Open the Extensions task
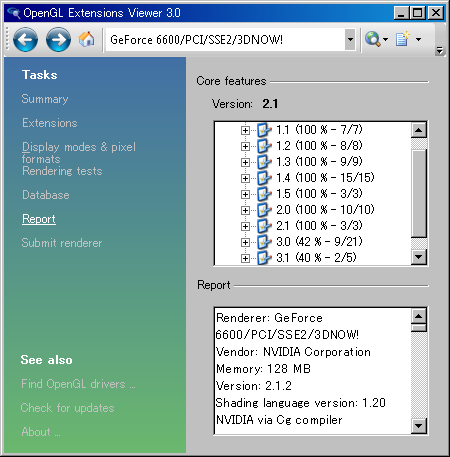Viewport: 450px width, 457px height. (x=50, y=123)
